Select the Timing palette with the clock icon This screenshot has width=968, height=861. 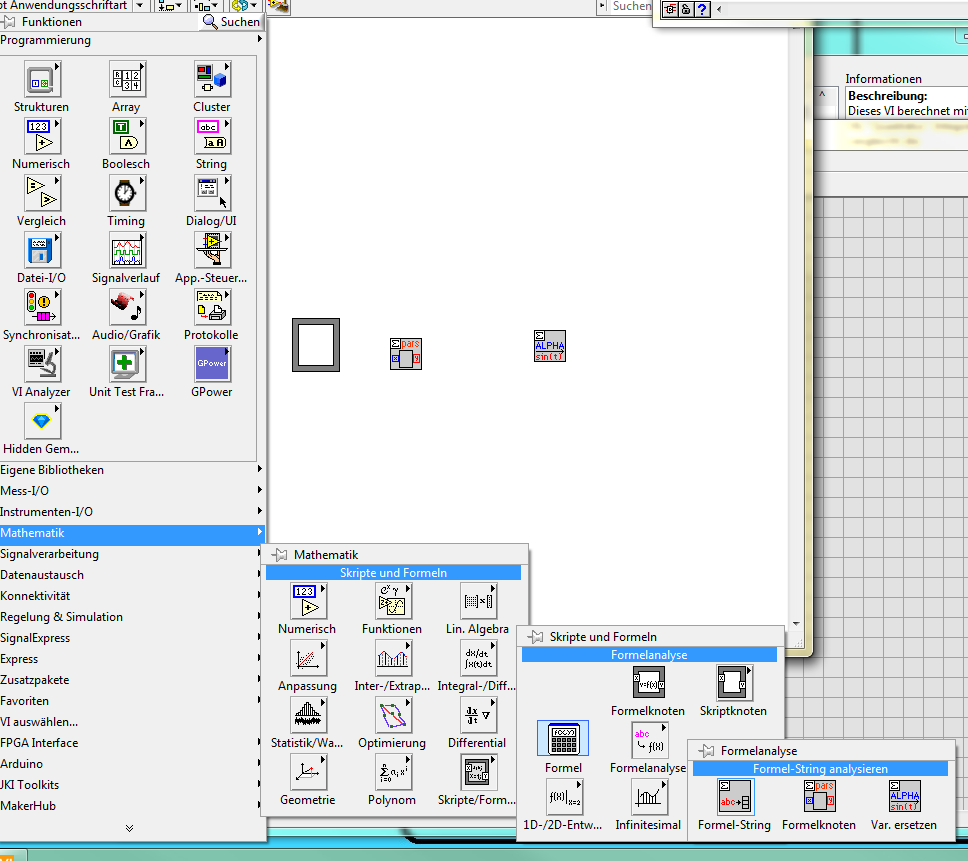tap(126, 194)
